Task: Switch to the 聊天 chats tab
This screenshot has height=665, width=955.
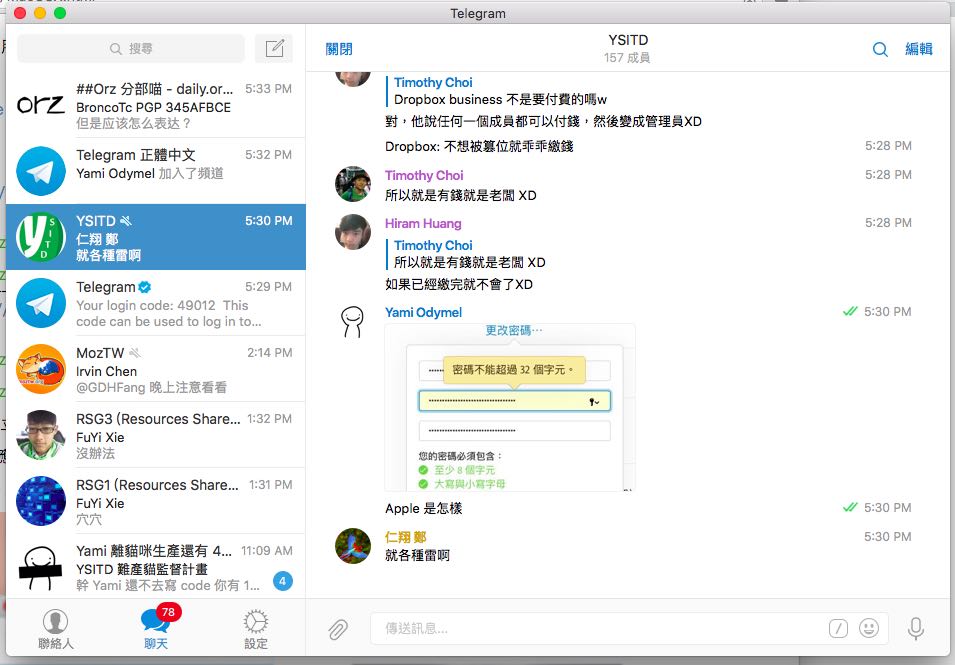Action: click(156, 629)
